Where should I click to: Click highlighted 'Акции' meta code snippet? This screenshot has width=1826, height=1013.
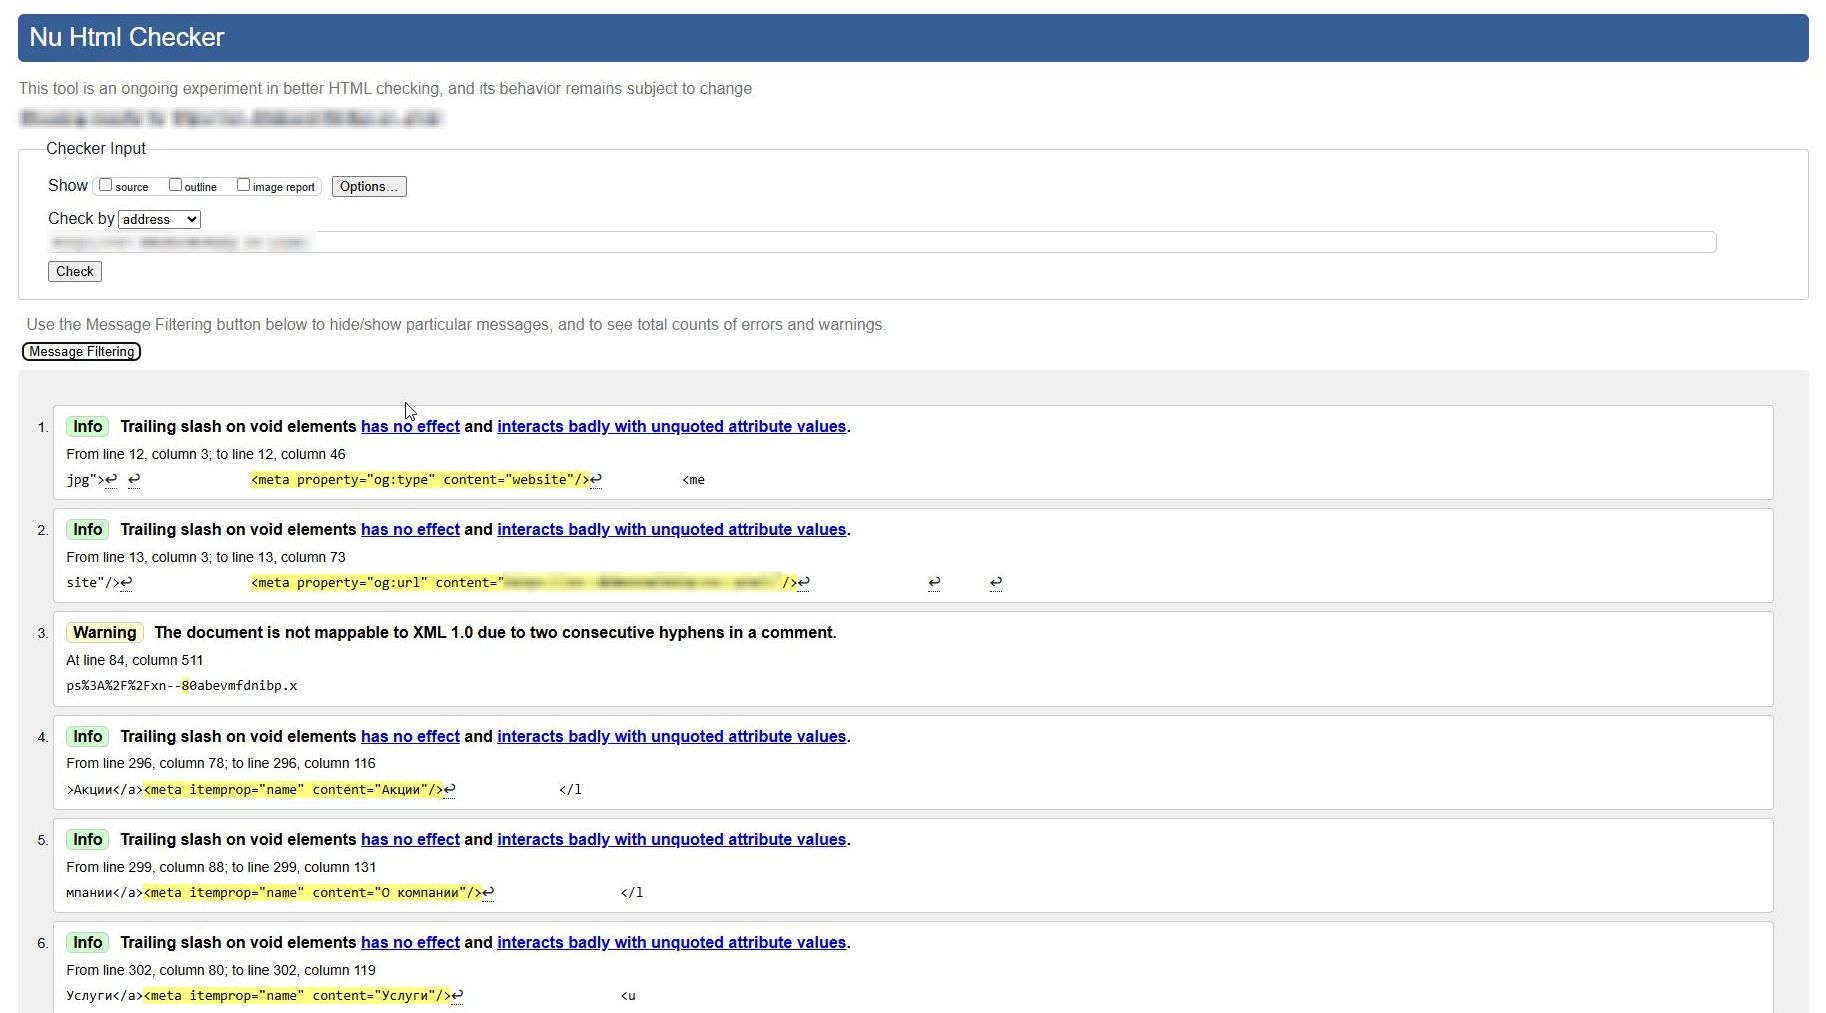(293, 790)
